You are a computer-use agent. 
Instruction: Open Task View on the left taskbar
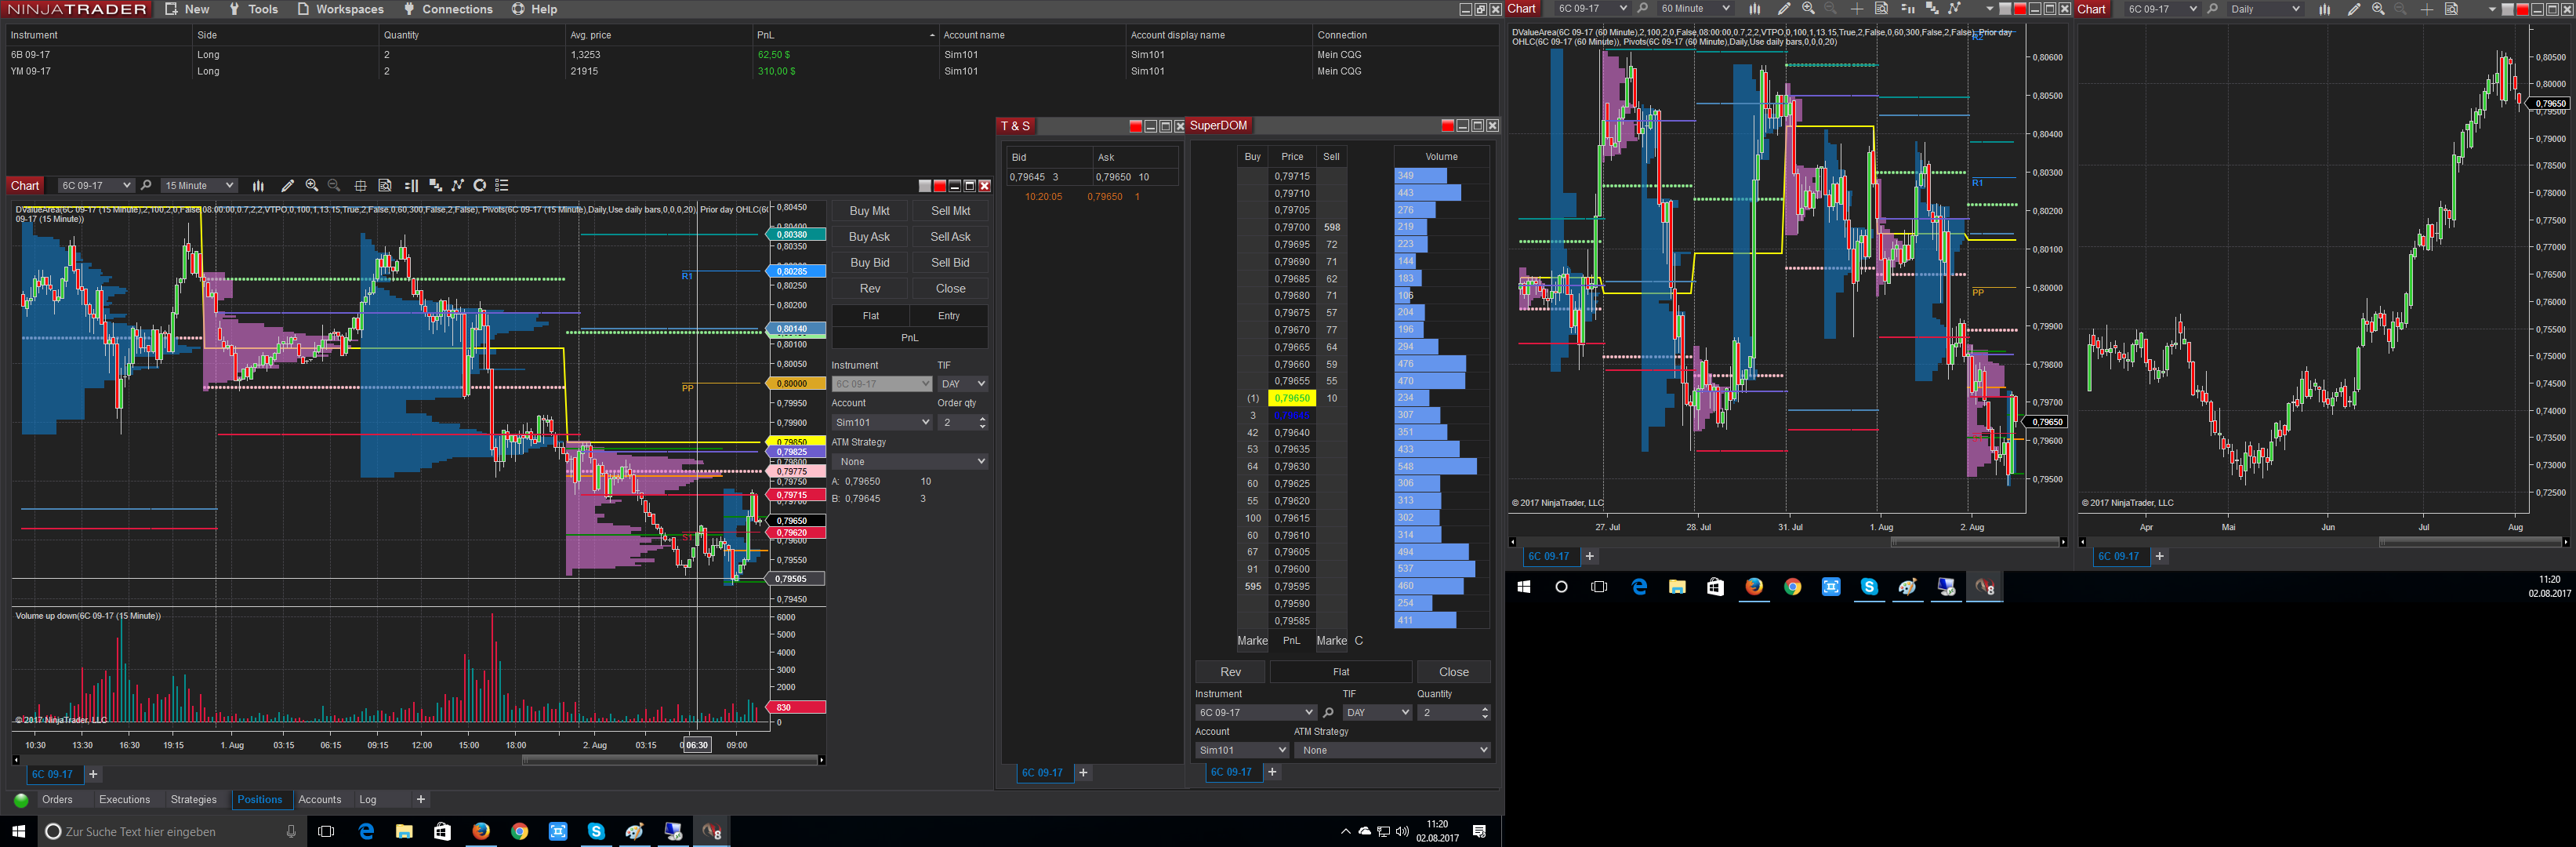click(326, 831)
